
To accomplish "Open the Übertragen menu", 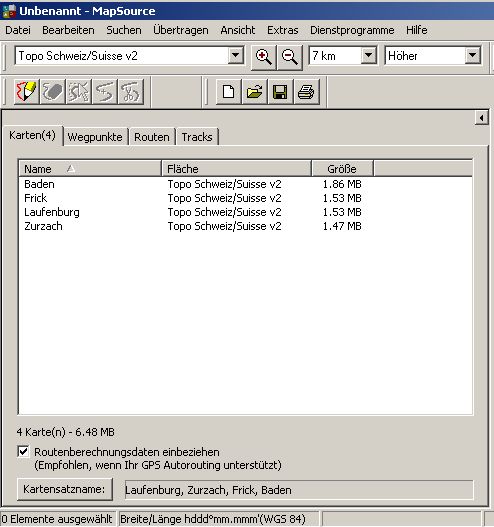I will 181,30.
